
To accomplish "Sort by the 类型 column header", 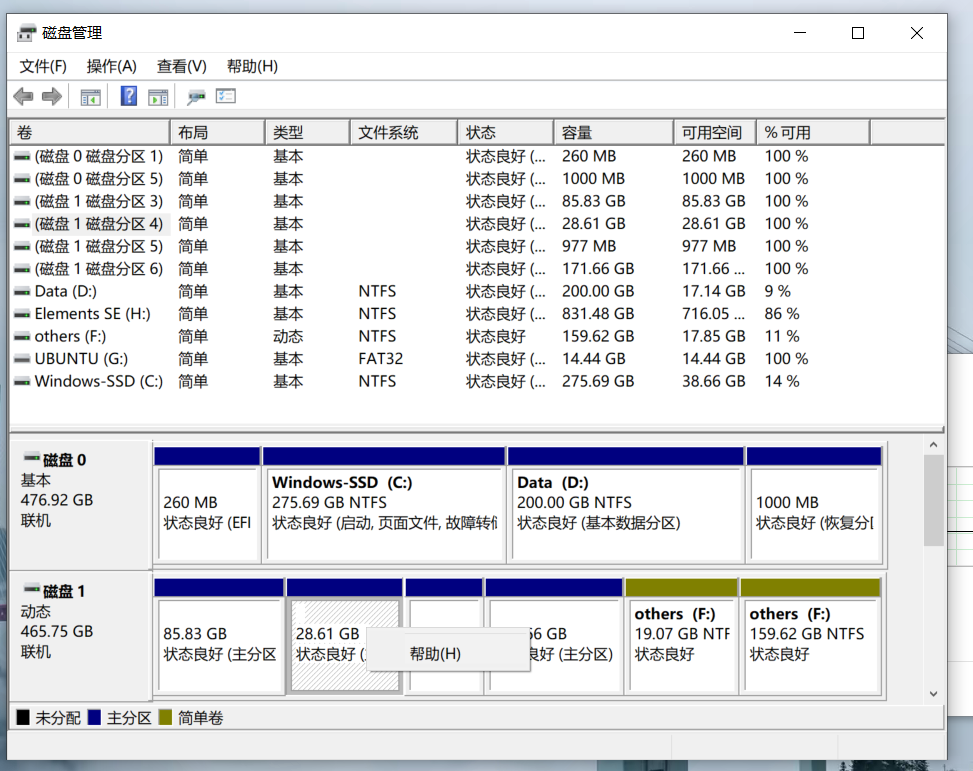I will tap(308, 132).
